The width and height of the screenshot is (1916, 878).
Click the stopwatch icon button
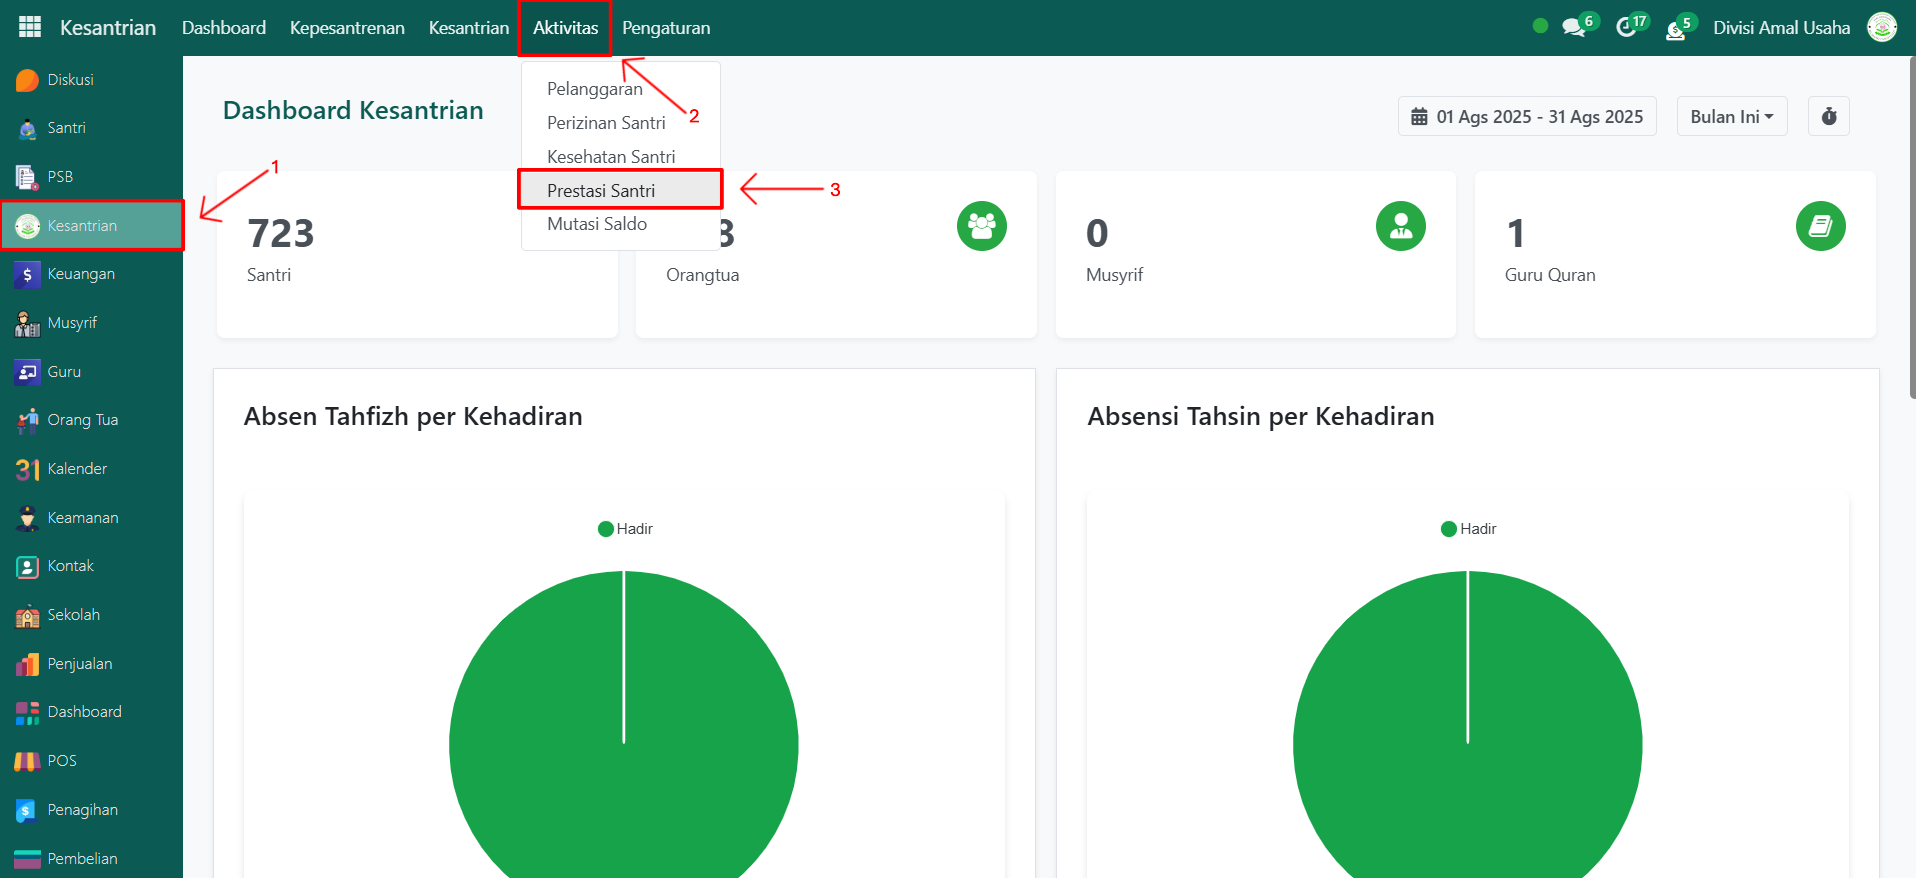click(x=1828, y=116)
